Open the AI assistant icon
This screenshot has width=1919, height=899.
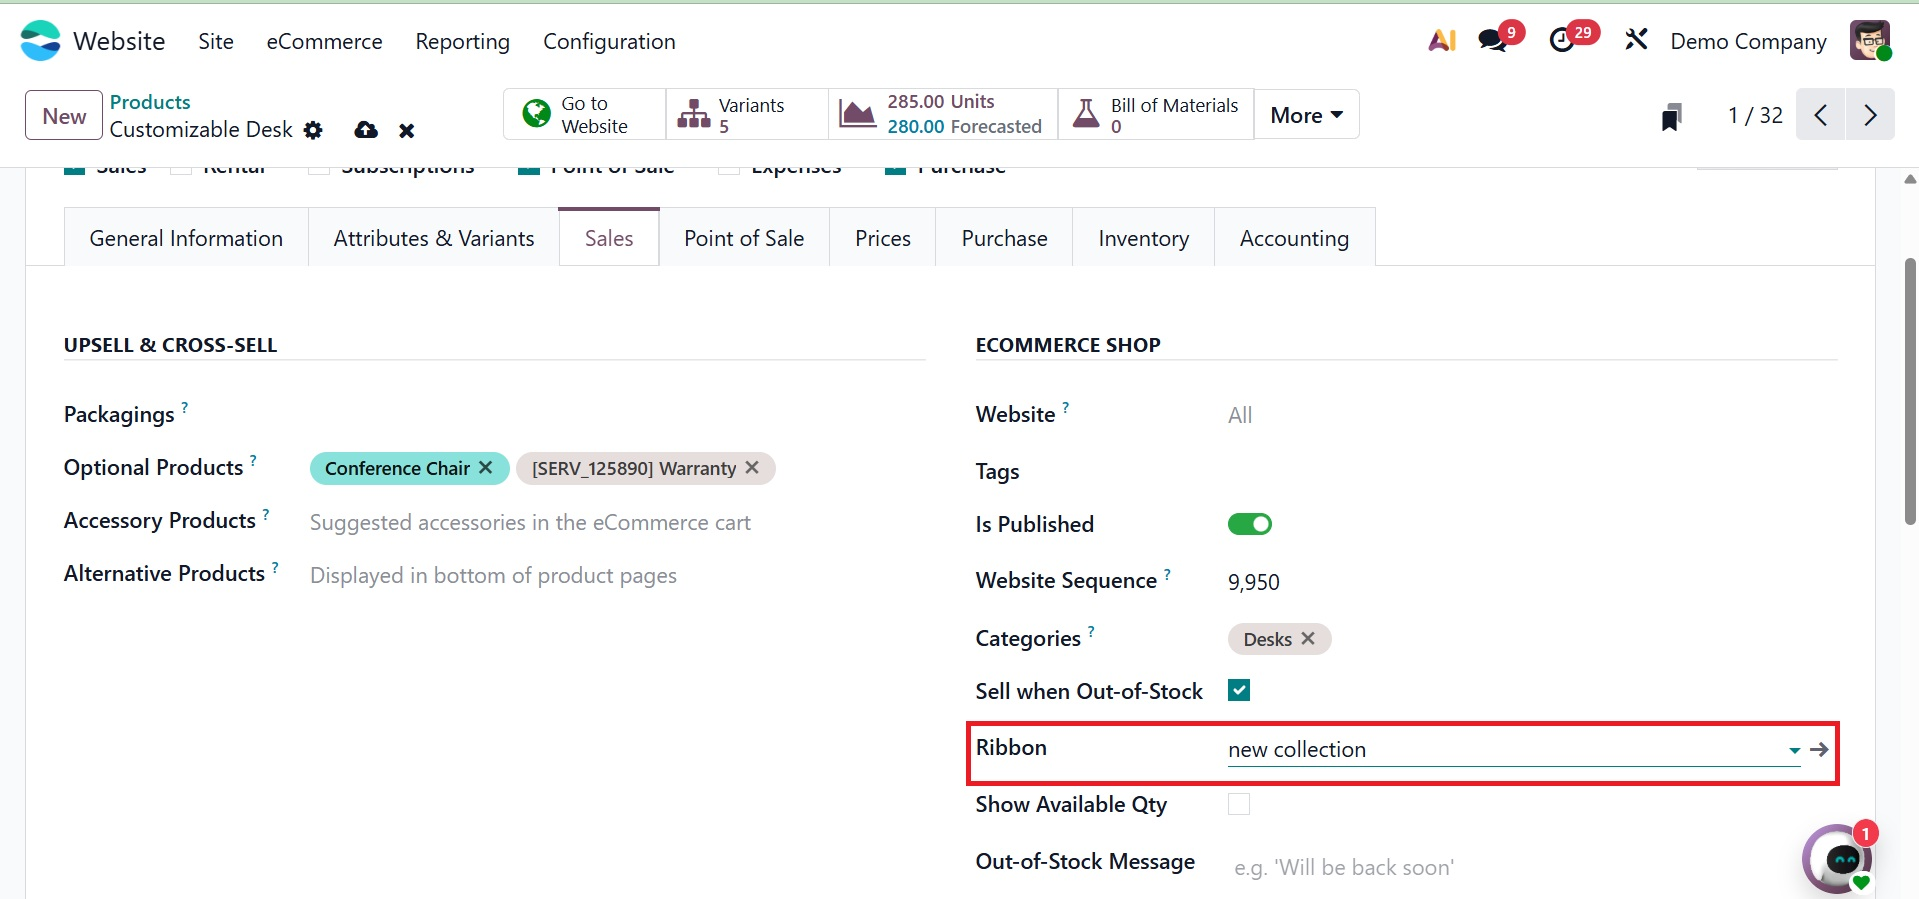tap(1441, 41)
